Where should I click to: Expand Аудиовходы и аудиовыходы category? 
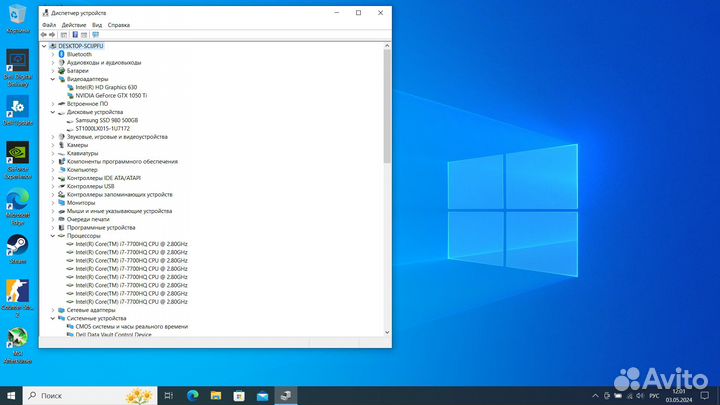click(52, 62)
